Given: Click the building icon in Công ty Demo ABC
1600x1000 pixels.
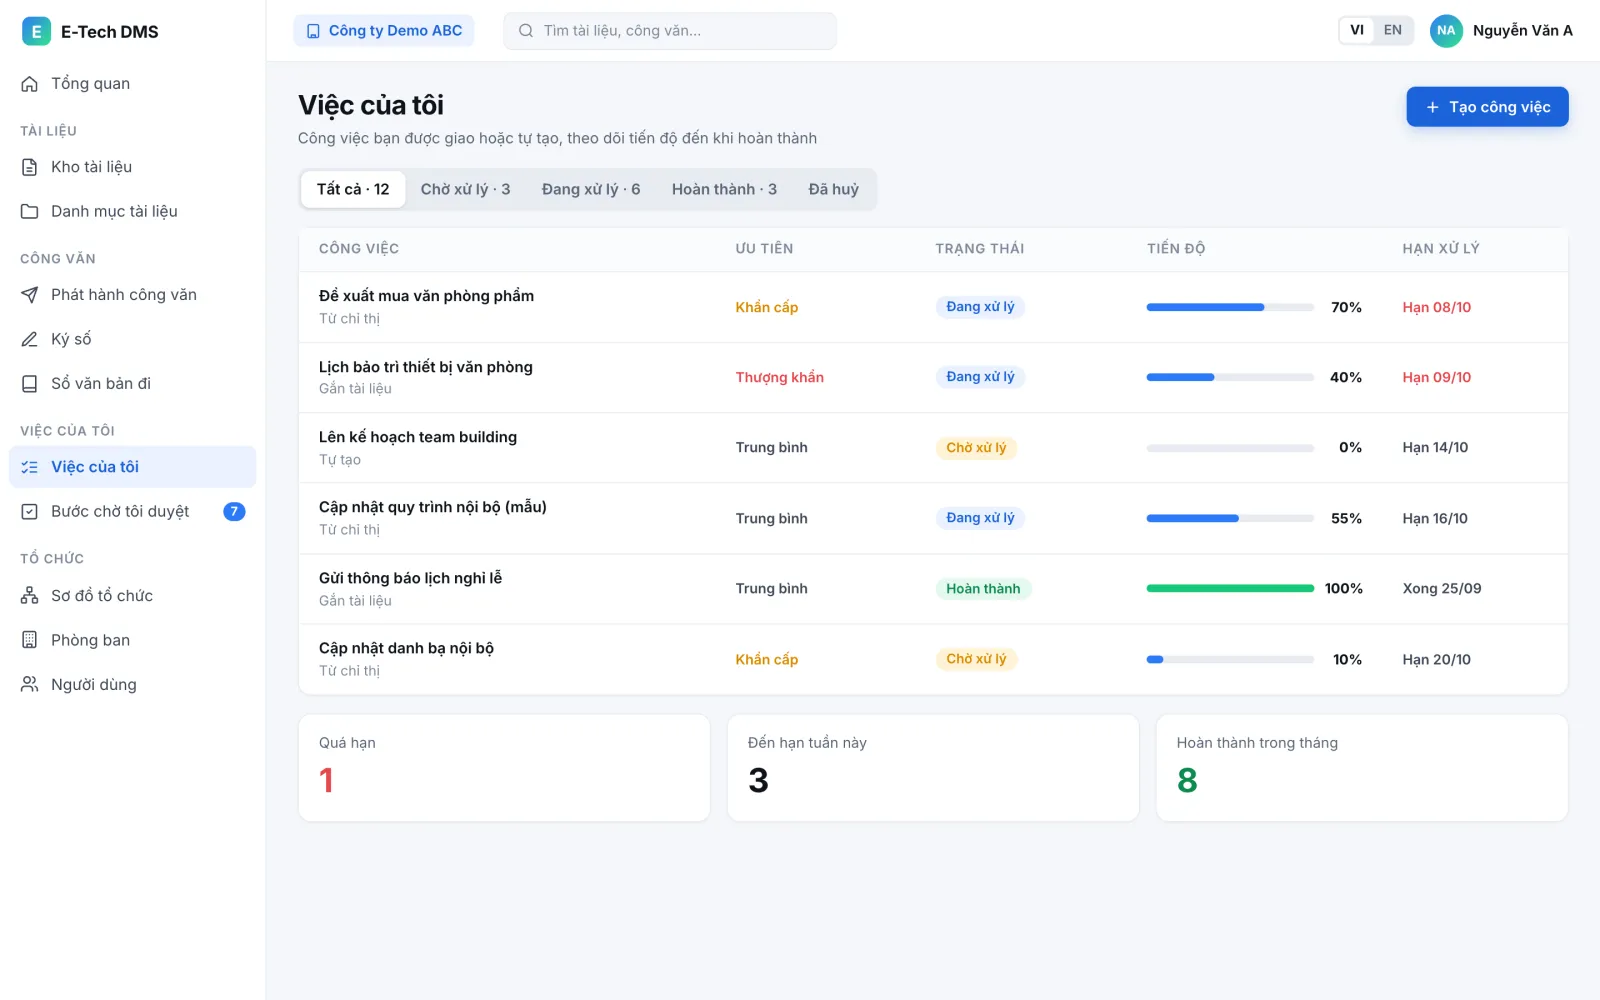Looking at the screenshot, I should (x=313, y=31).
